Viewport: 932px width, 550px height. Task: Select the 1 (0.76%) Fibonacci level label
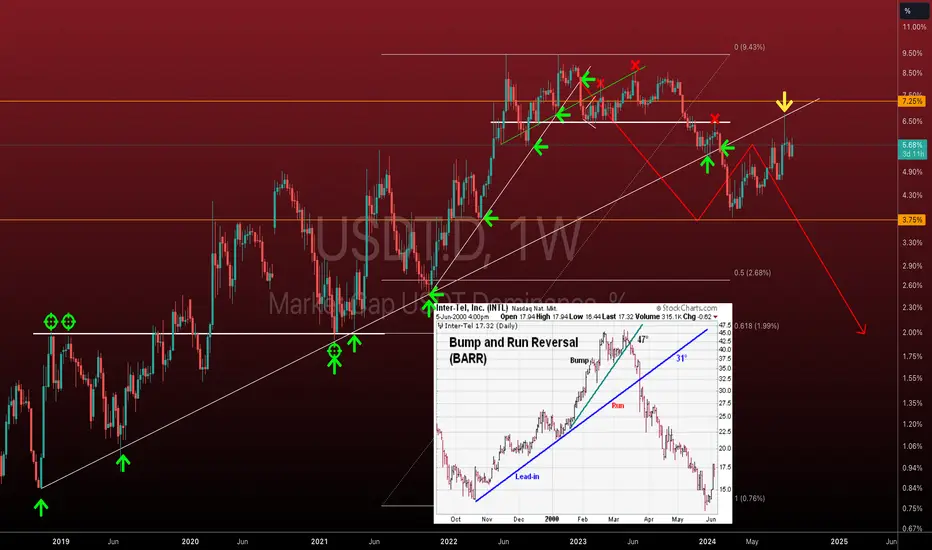click(750, 499)
